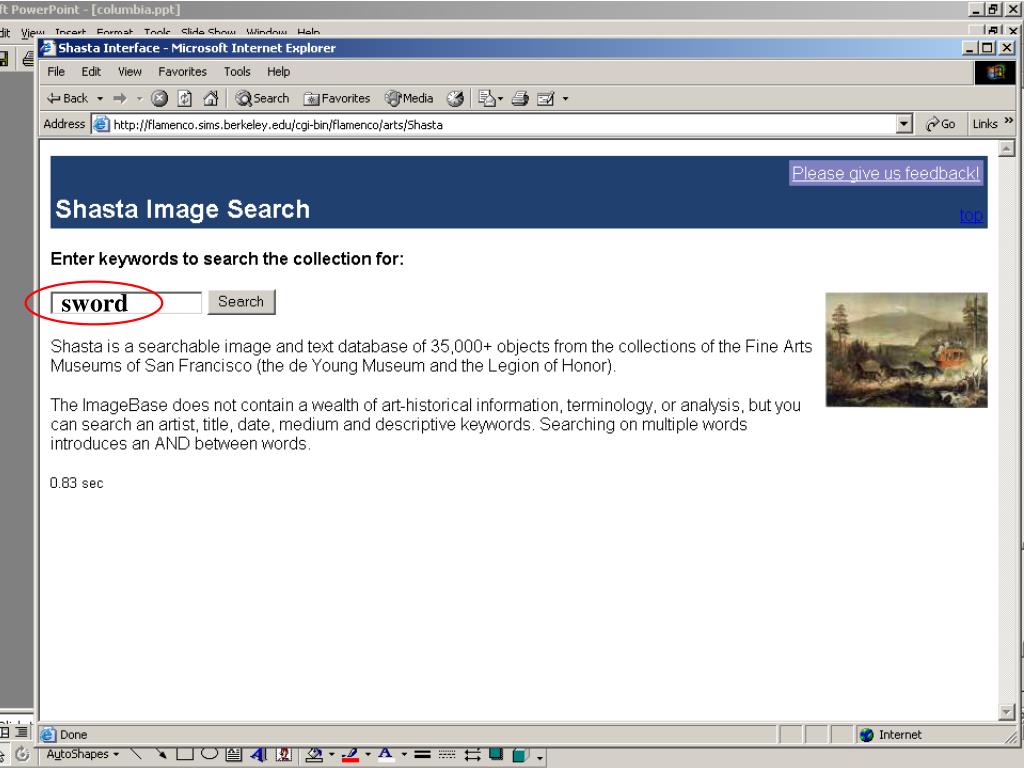The image size is (1024, 768).
Task: Go to Home page icon
Action: click(x=210, y=99)
